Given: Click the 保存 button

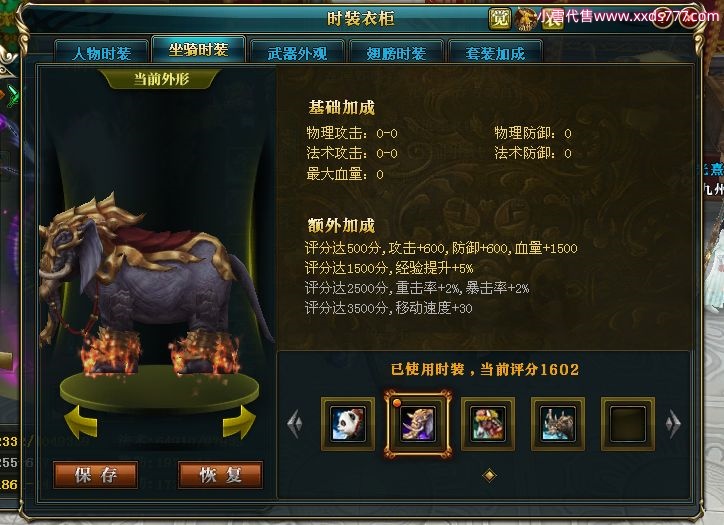Looking at the screenshot, I should (x=96, y=474).
